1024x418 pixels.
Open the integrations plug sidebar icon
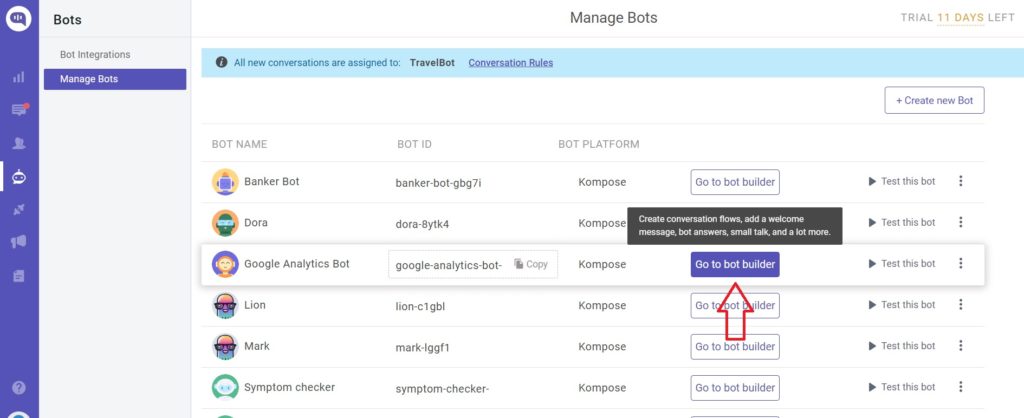coord(19,209)
